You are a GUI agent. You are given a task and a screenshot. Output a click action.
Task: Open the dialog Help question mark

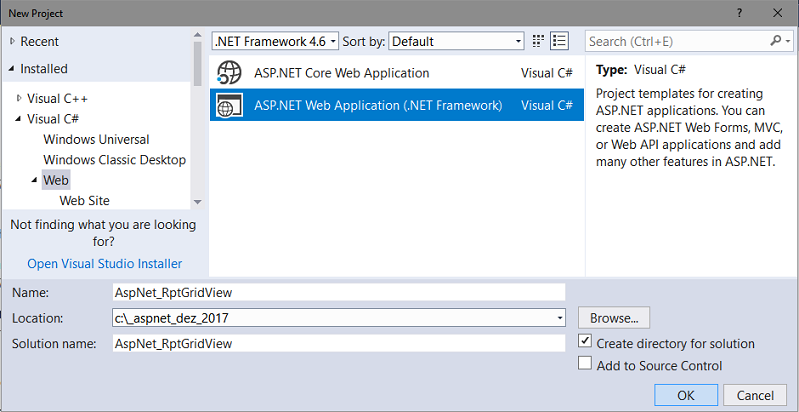coord(739,13)
